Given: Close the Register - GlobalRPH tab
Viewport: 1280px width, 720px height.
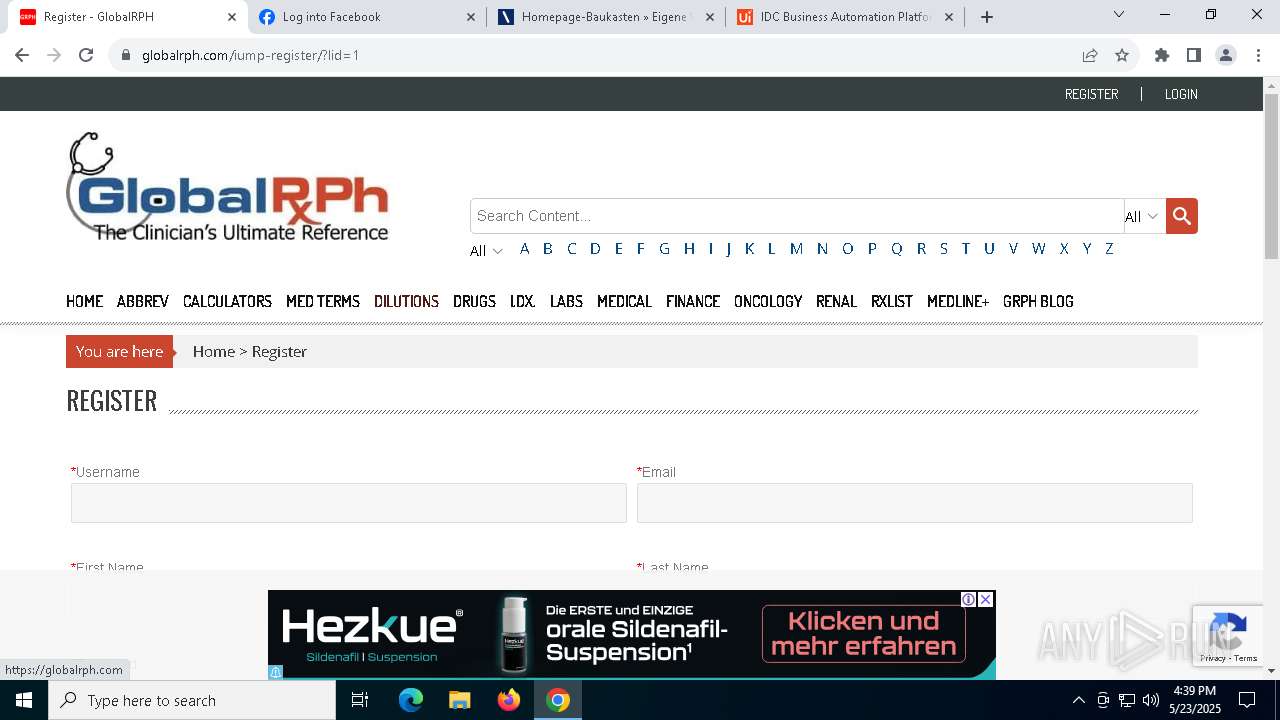Looking at the screenshot, I should click(232, 17).
